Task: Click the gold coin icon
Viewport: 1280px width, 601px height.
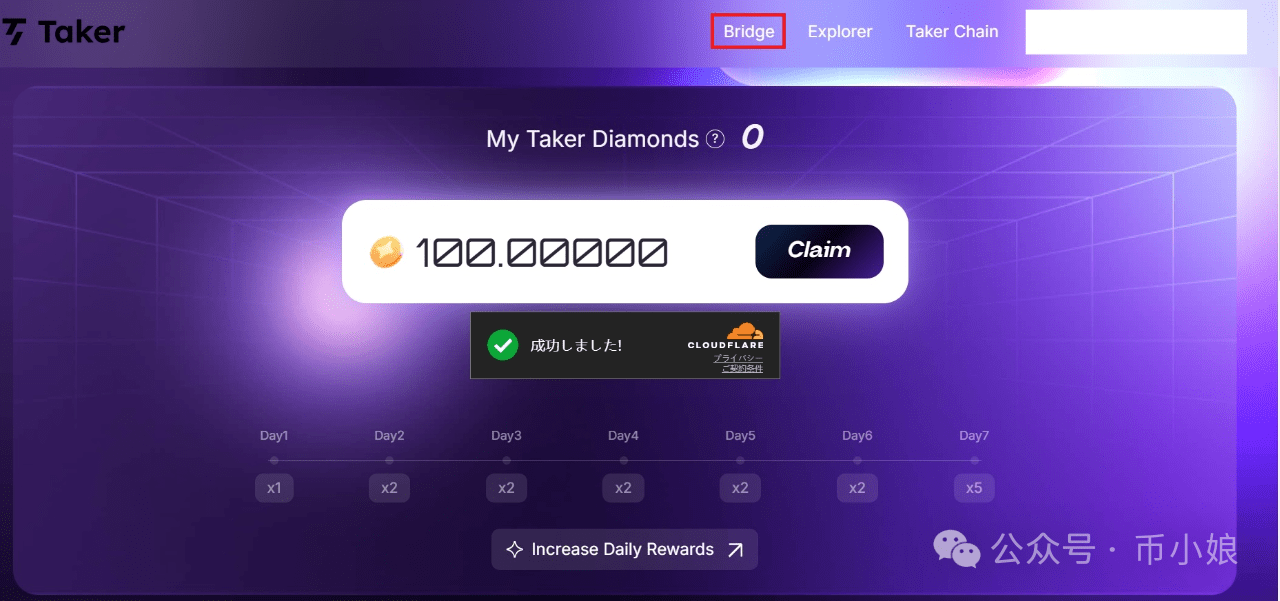Action: click(x=386, y=252)
